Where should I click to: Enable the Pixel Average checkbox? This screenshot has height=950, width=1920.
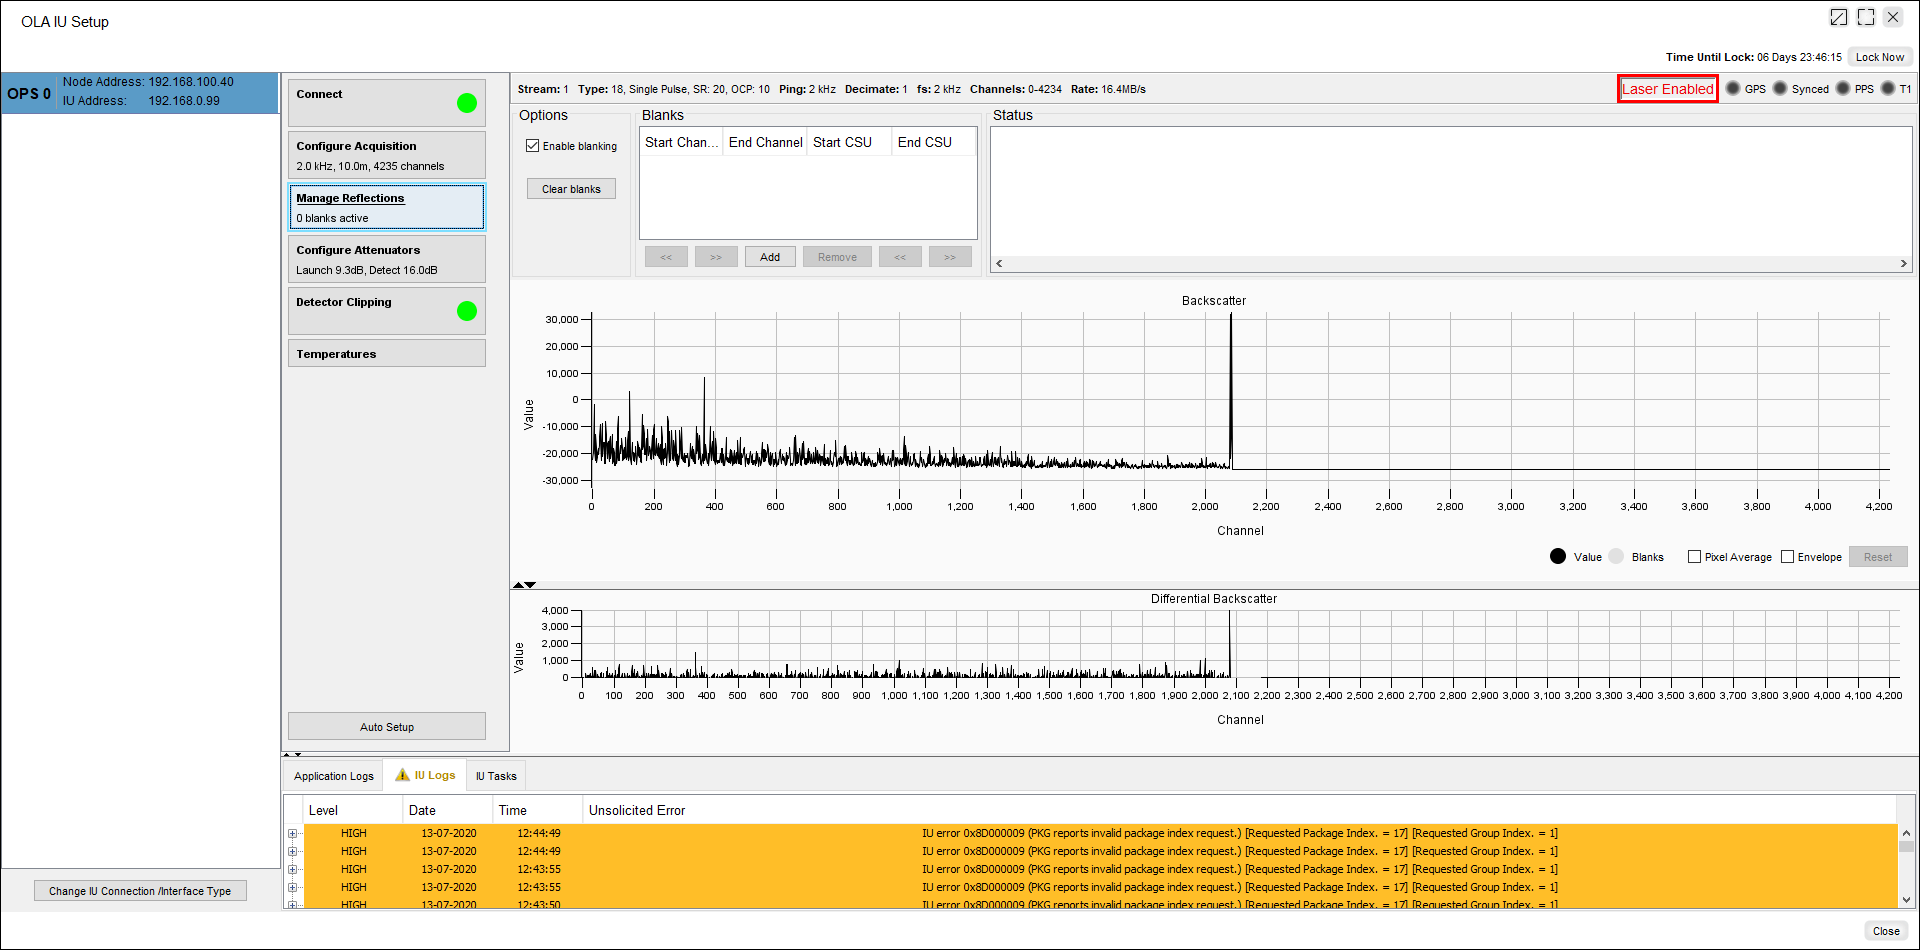(1694, 557)
